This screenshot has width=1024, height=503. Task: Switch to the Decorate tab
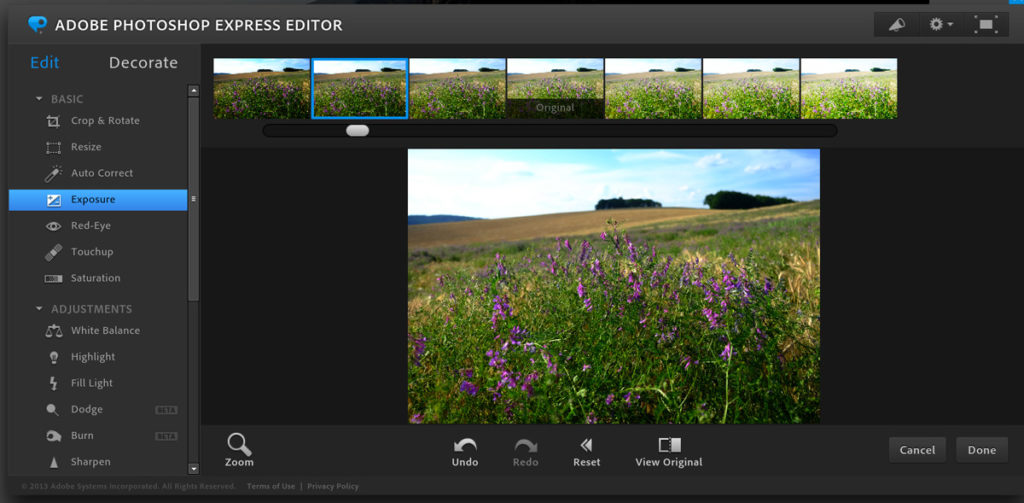click(143, 62)
